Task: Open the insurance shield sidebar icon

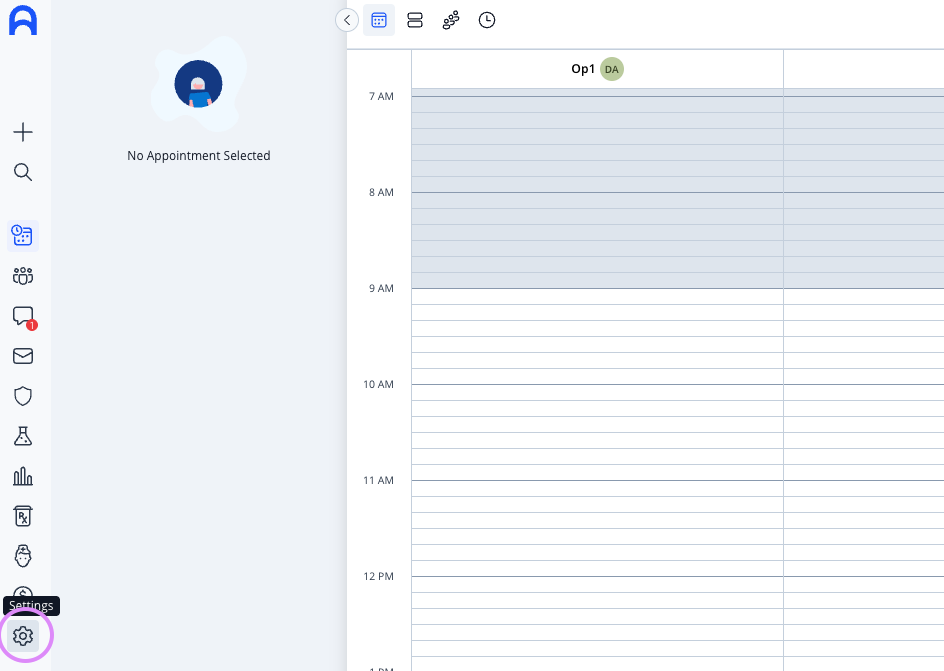Action: coord(23,397)
